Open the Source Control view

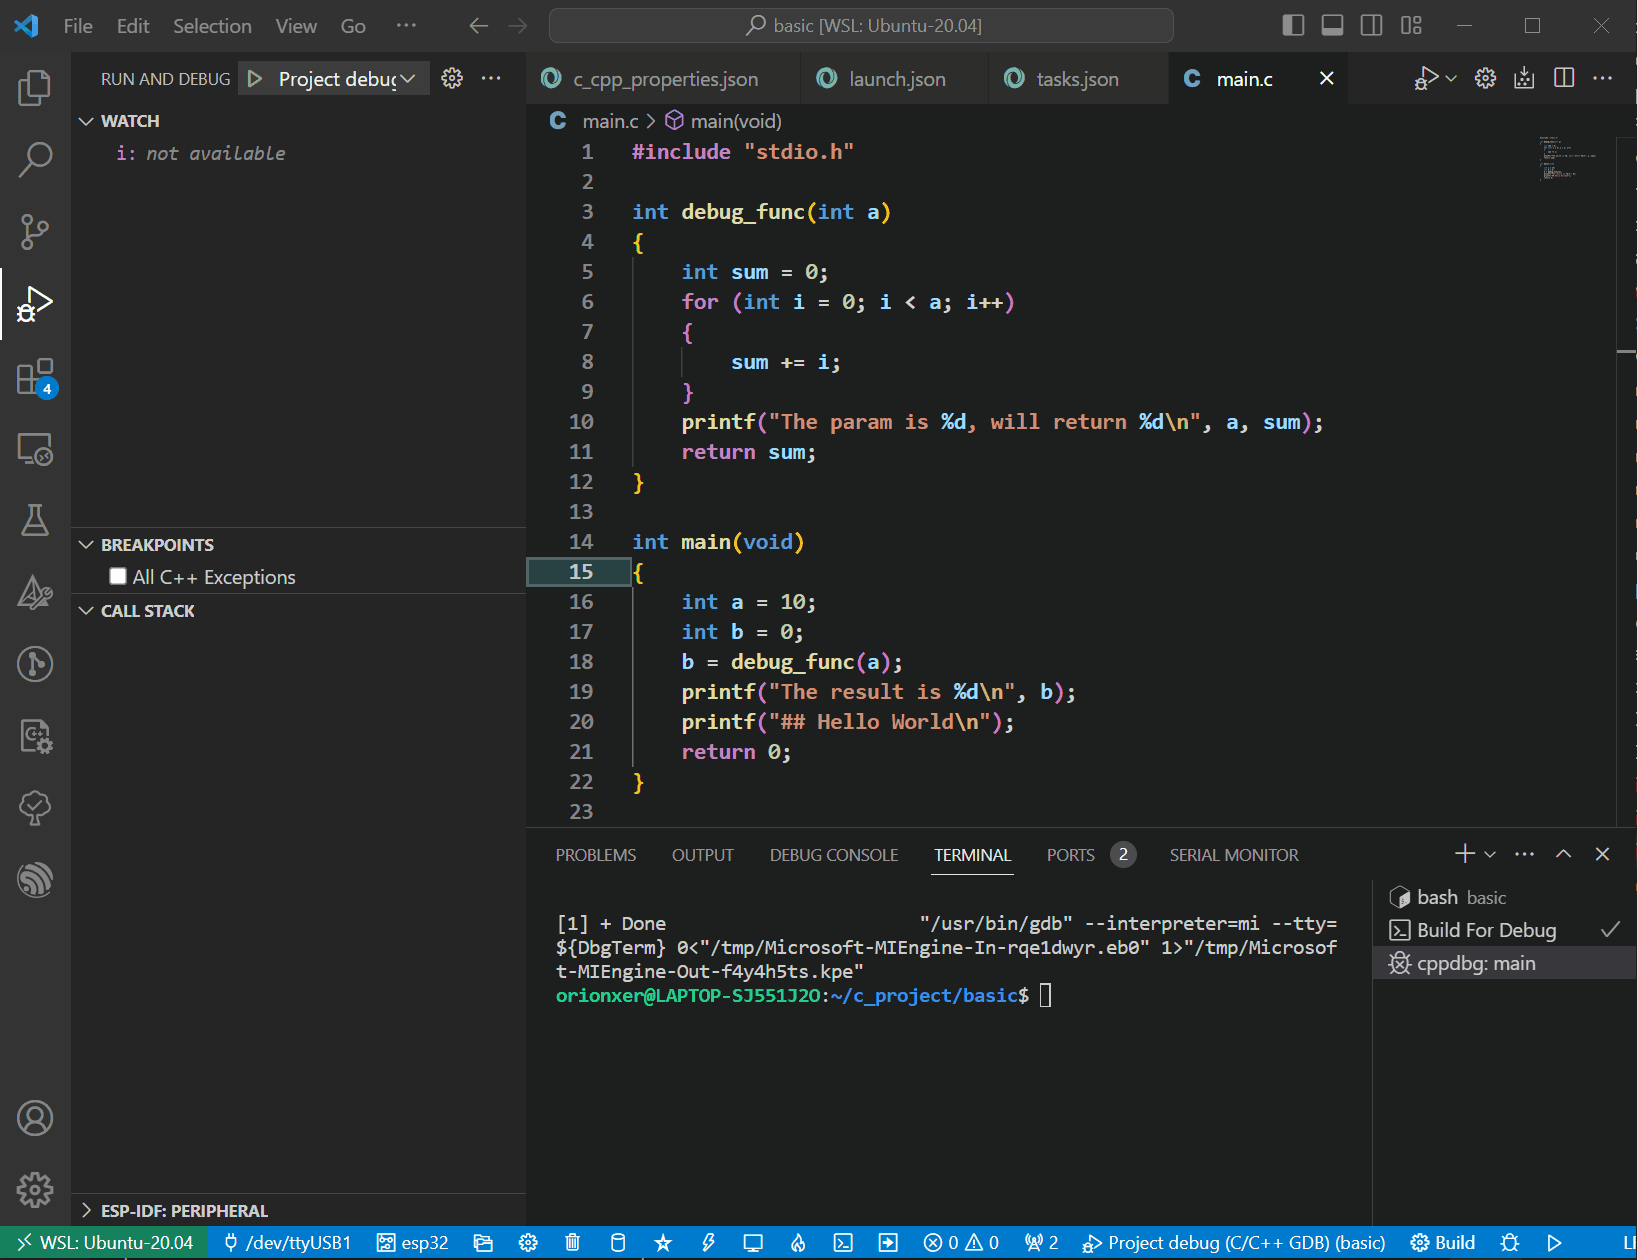(35, 232)
